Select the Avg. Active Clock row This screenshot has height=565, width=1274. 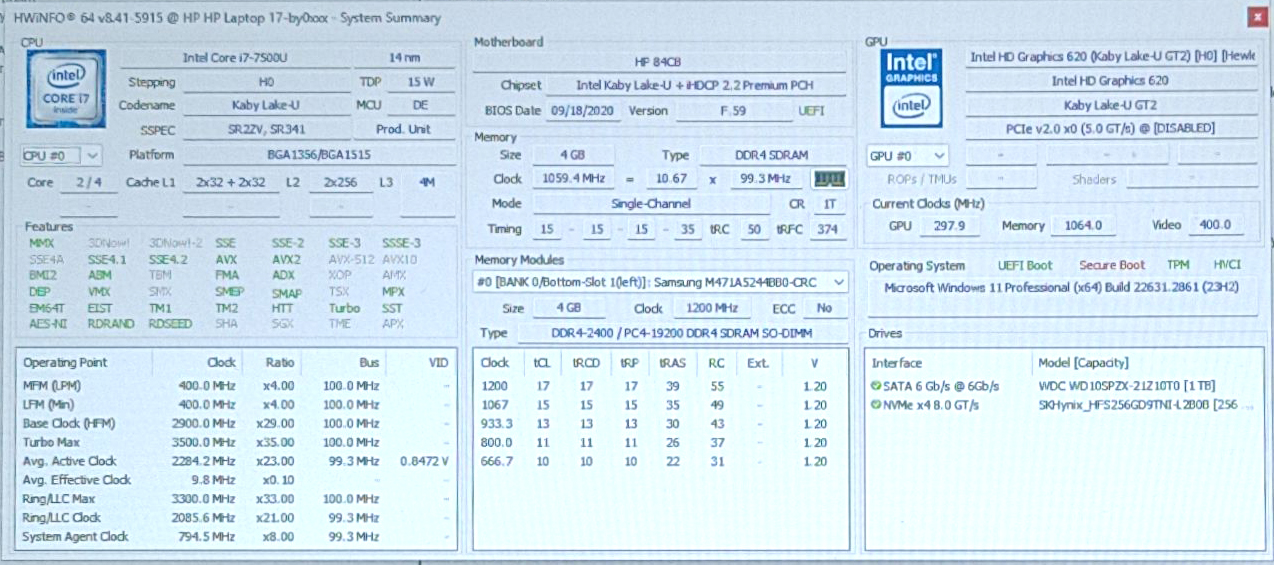[x=236, y=461]
